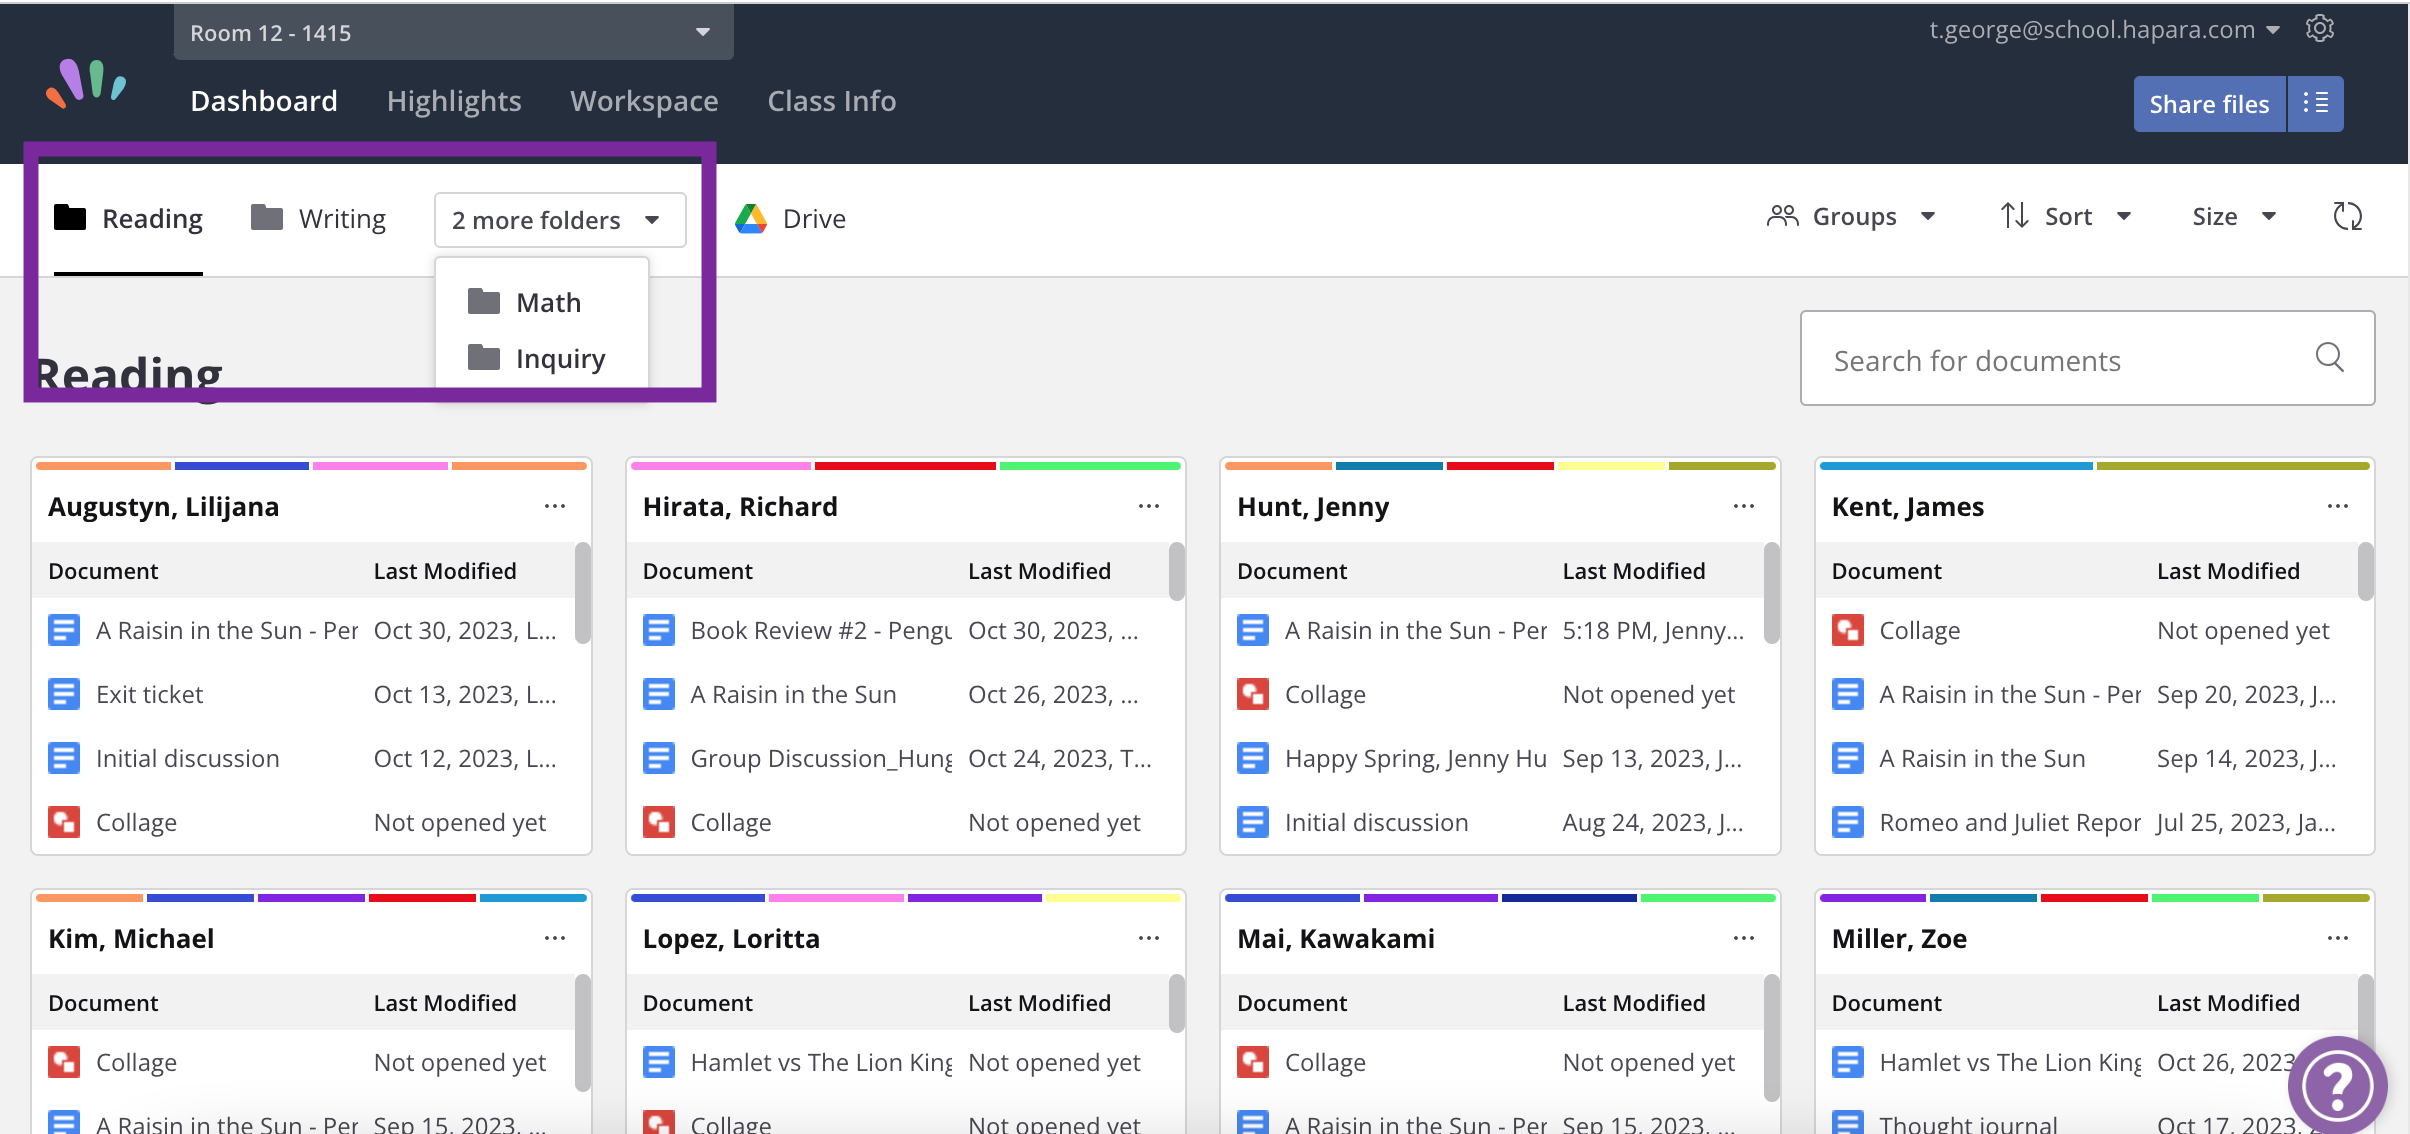Screen dimensions: 2410x1134
Task: Open the Drive panel via its icon
Action: (x=751, y=218)
